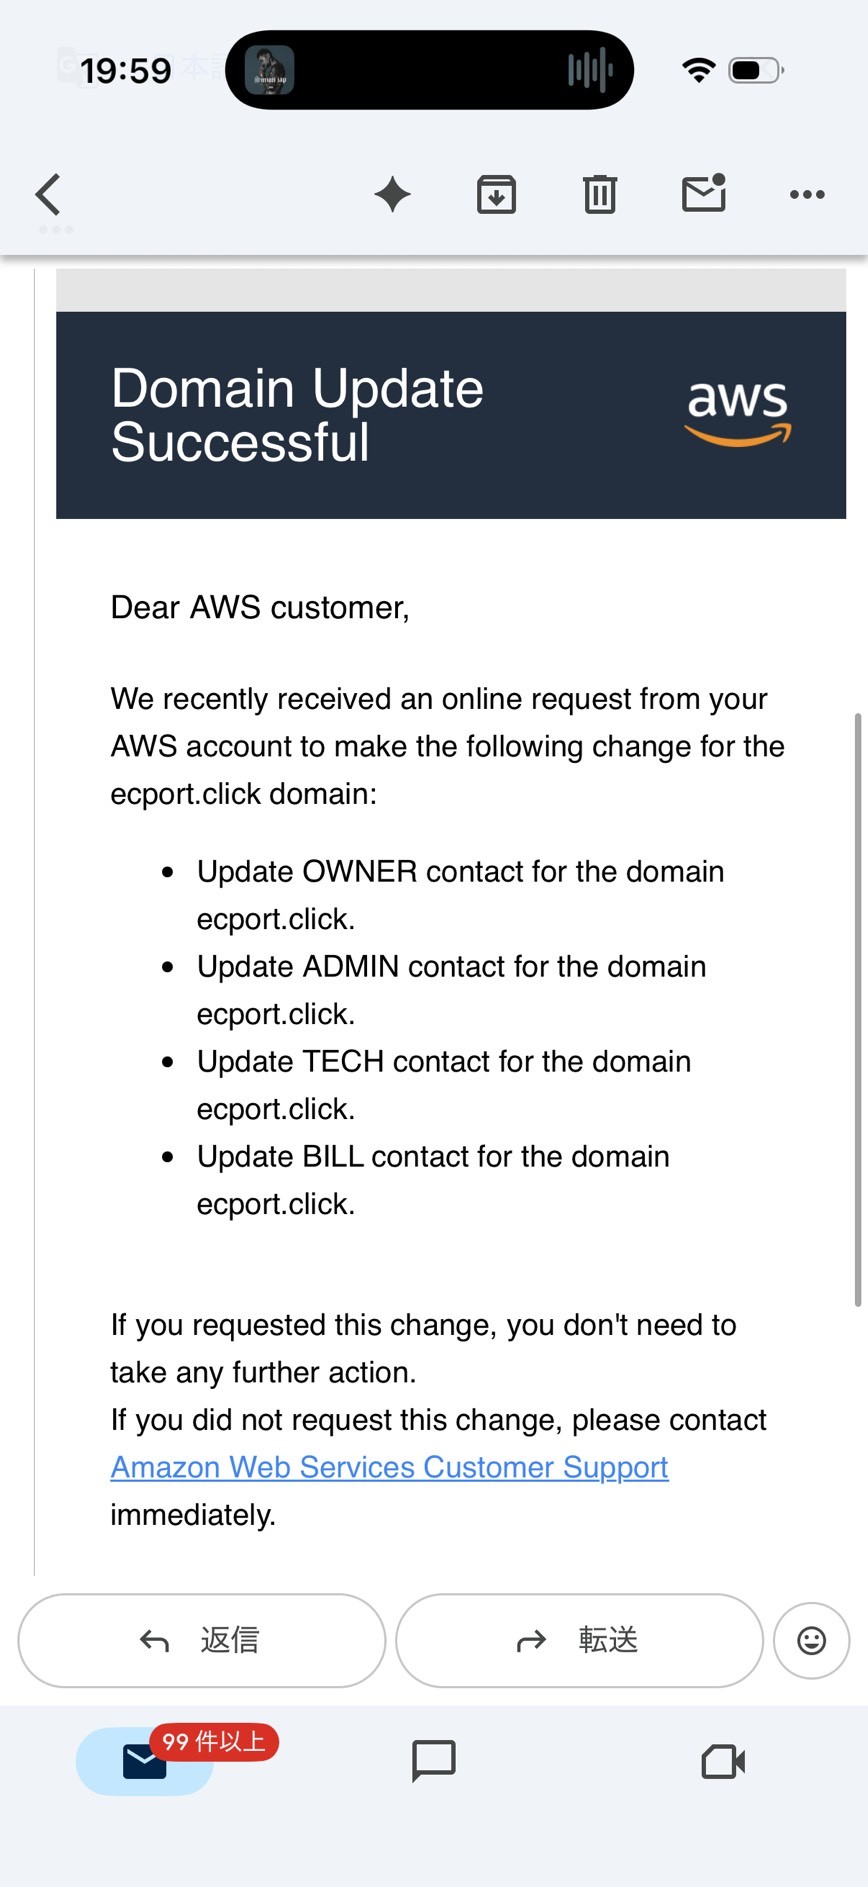This screenshot has width=868, height=1887.
Task: Open the Meet video tab
Action: coord(723,1761)
